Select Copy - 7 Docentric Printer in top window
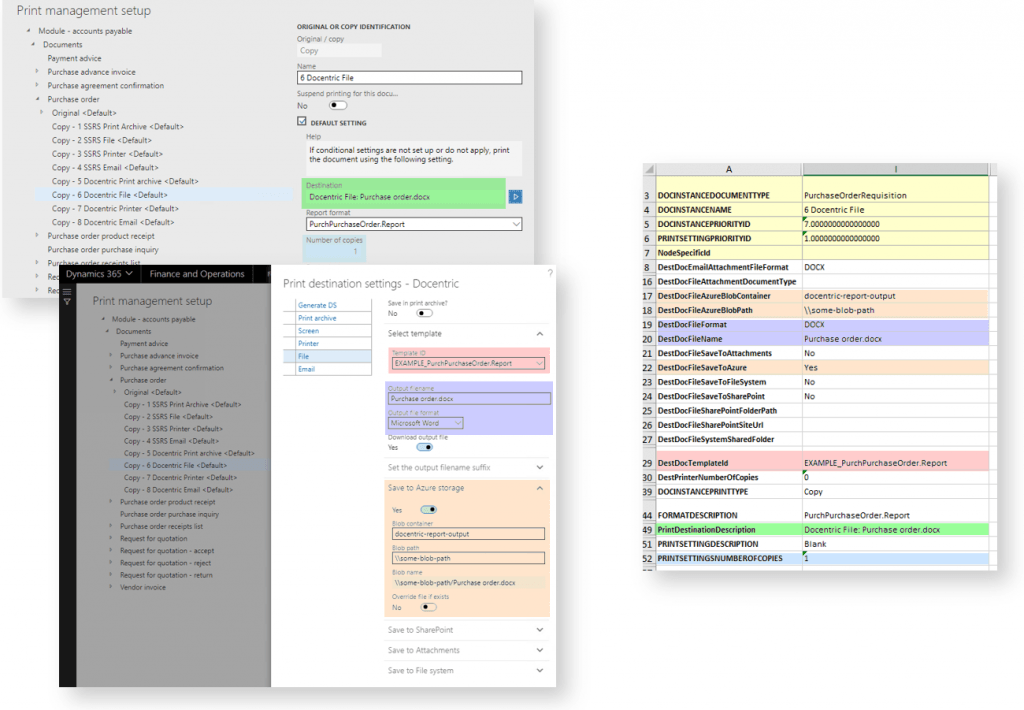The image size is (1024, 710). [115, 208]
